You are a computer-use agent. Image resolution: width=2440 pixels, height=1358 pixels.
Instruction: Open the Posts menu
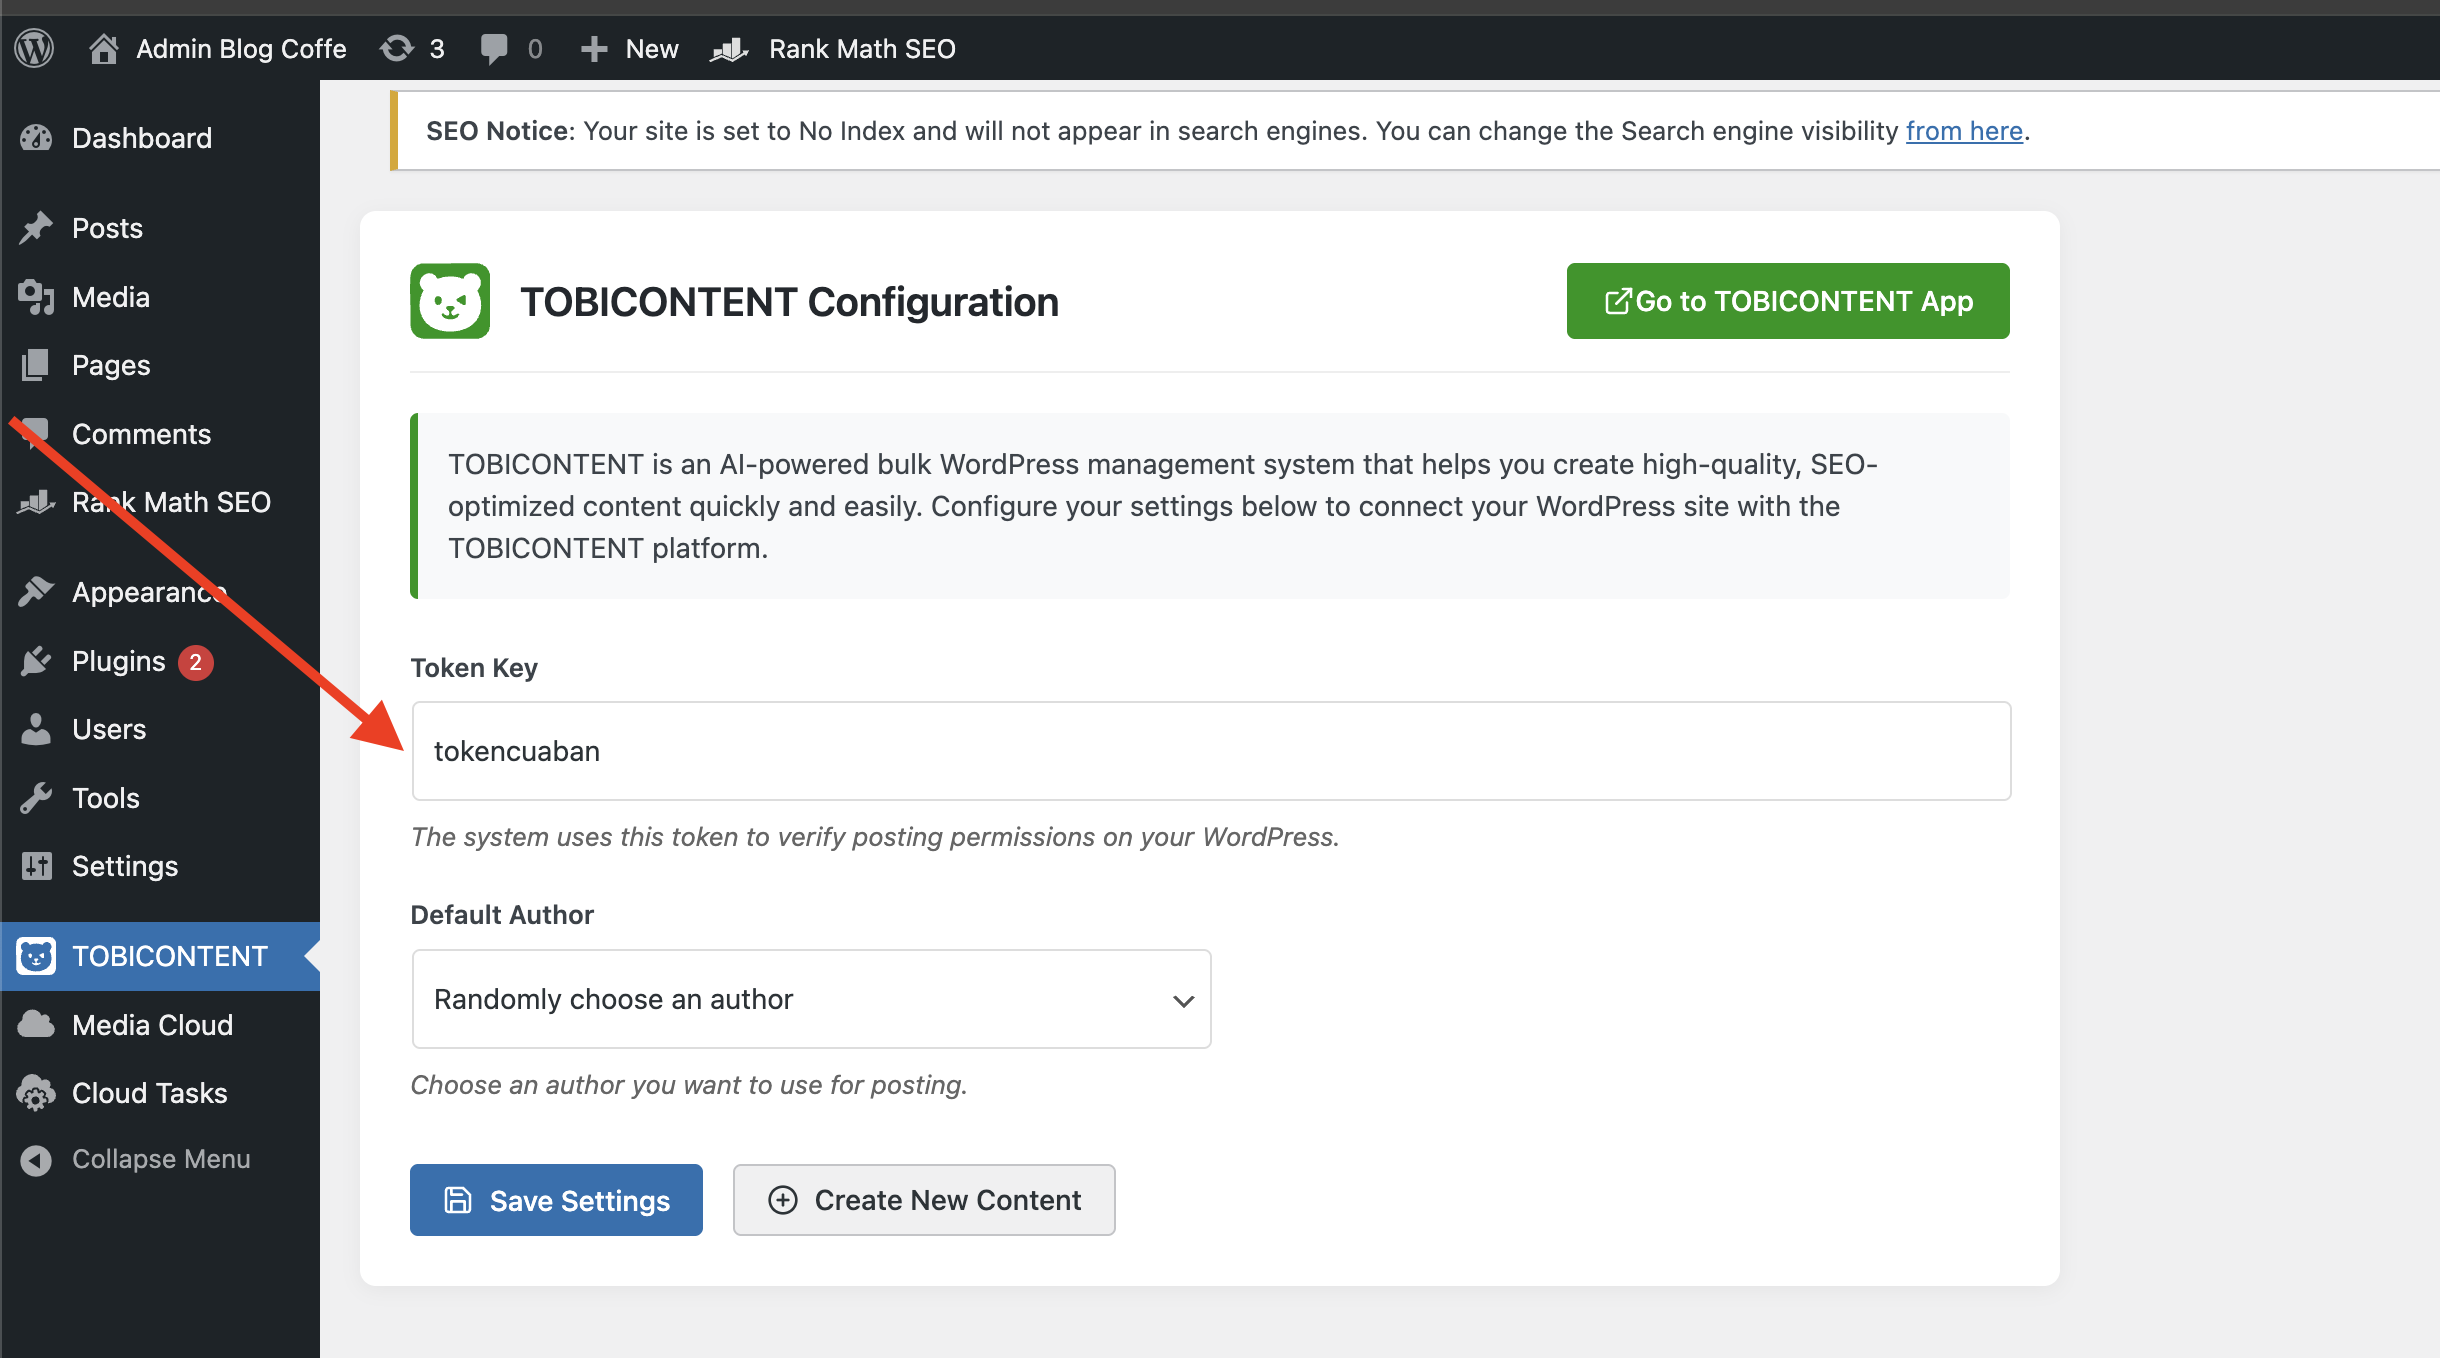[160, 228]
